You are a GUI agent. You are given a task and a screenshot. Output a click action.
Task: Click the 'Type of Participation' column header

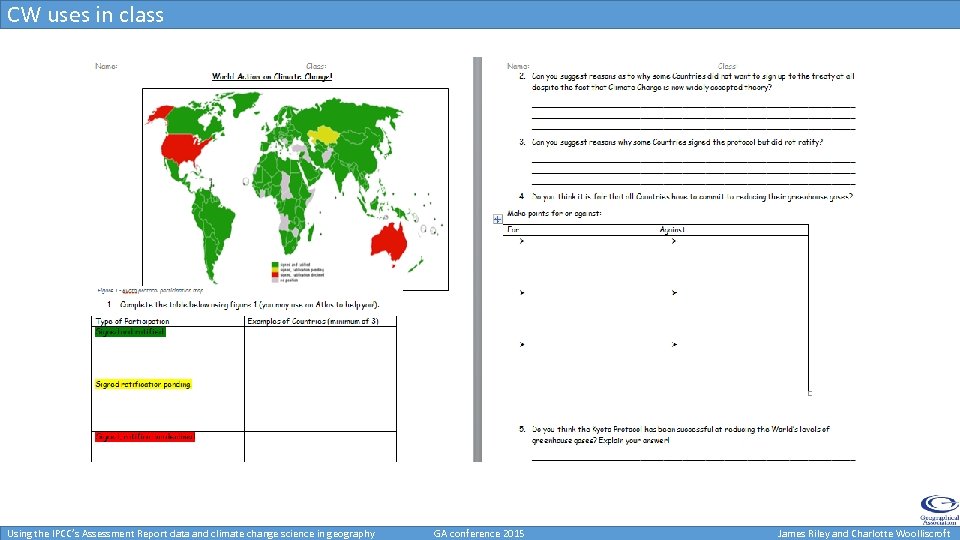point(132,321)
